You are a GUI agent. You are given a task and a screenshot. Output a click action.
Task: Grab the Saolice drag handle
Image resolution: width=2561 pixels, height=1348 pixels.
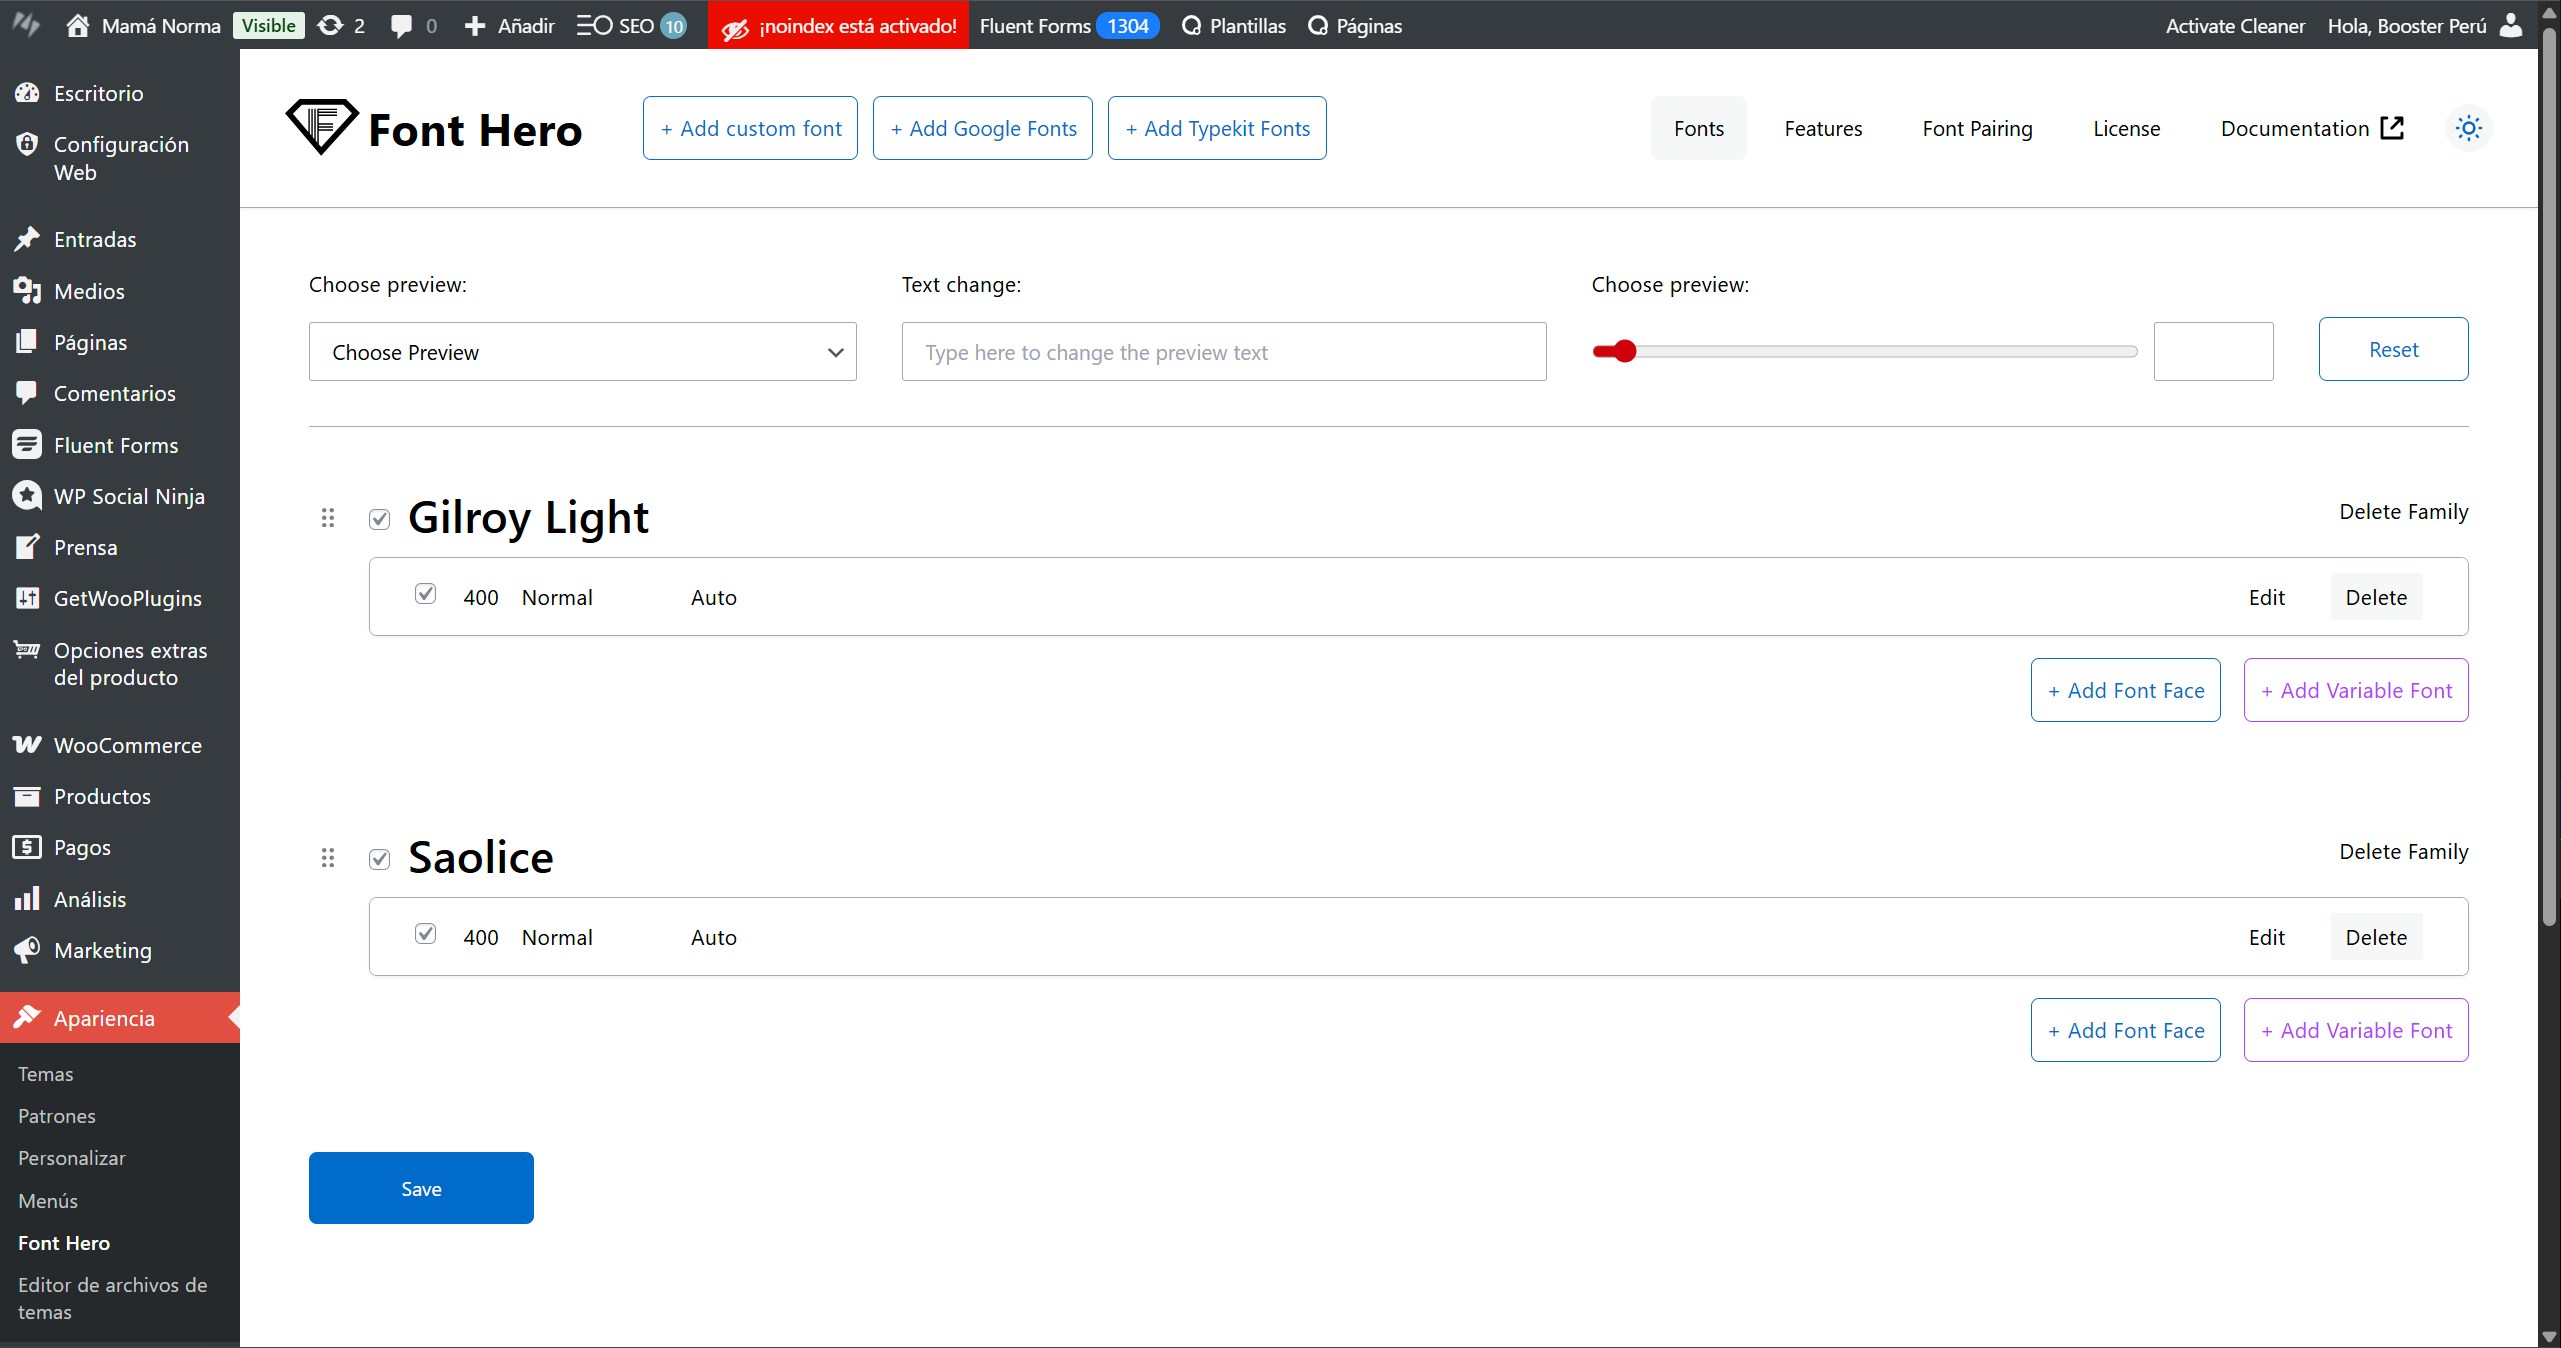click(x=327, y=858)
